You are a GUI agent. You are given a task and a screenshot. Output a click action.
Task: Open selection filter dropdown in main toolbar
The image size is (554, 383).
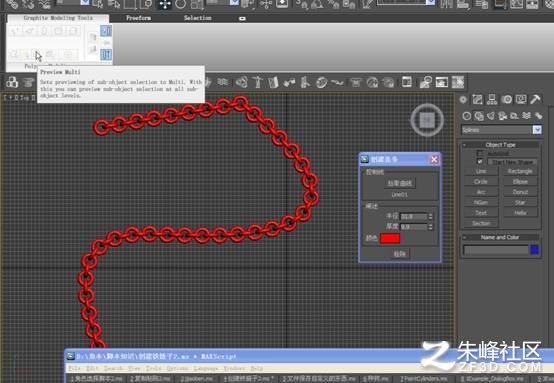(x=85, y=3)
